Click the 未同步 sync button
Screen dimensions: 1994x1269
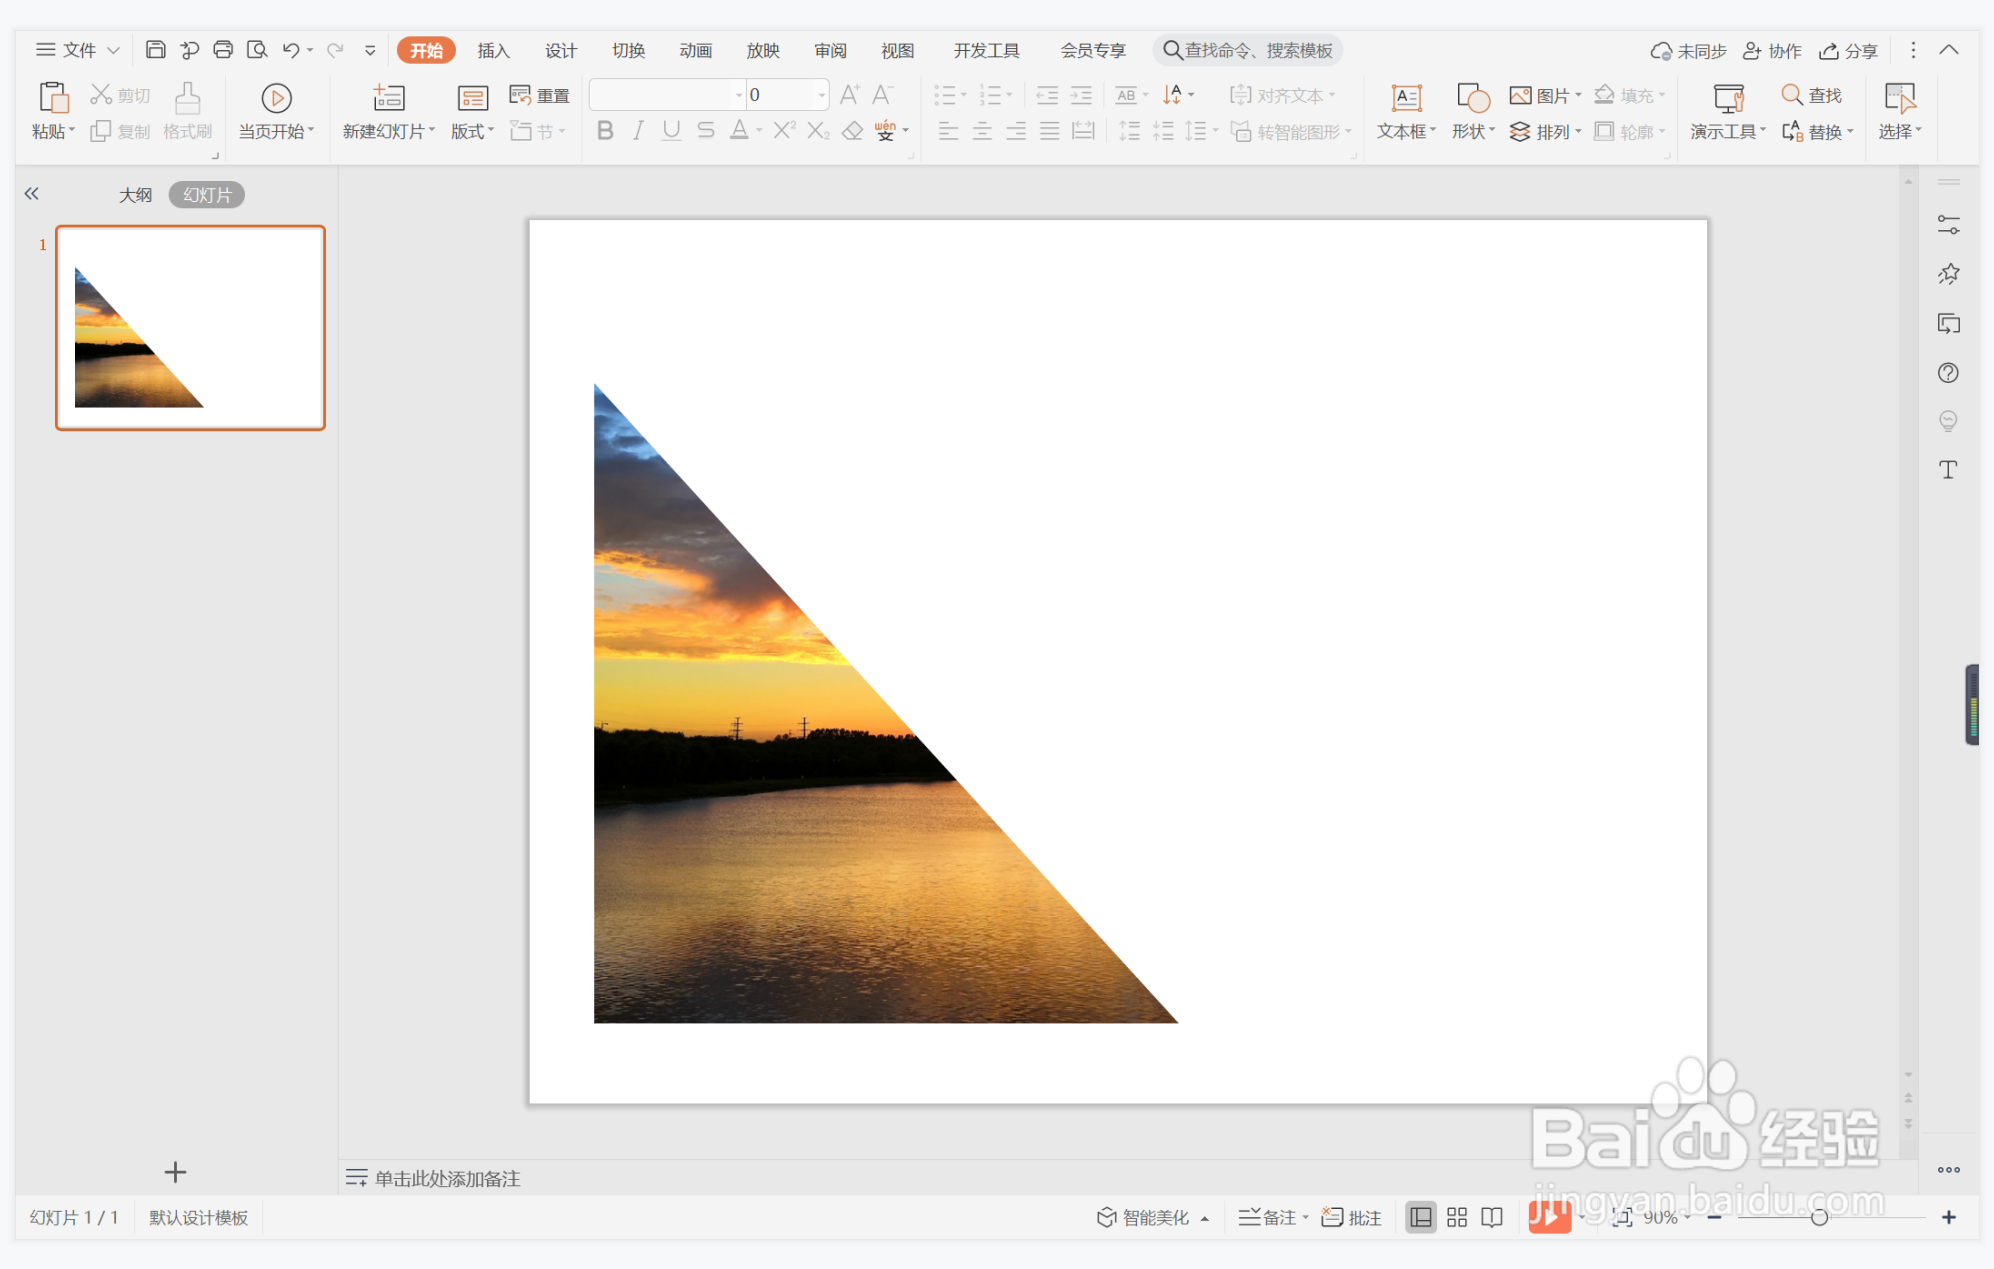point(1688,50)
